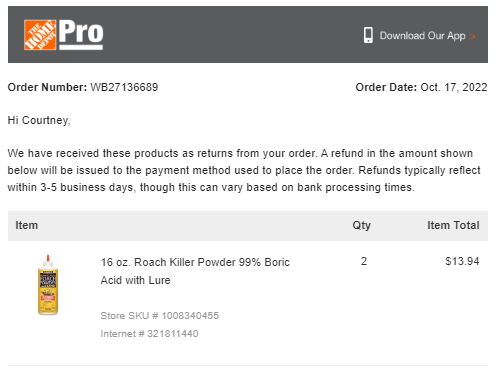Click the mobile phone icon
The width and height of the screenshot is (497, 377).
click(x=368, y=35)
